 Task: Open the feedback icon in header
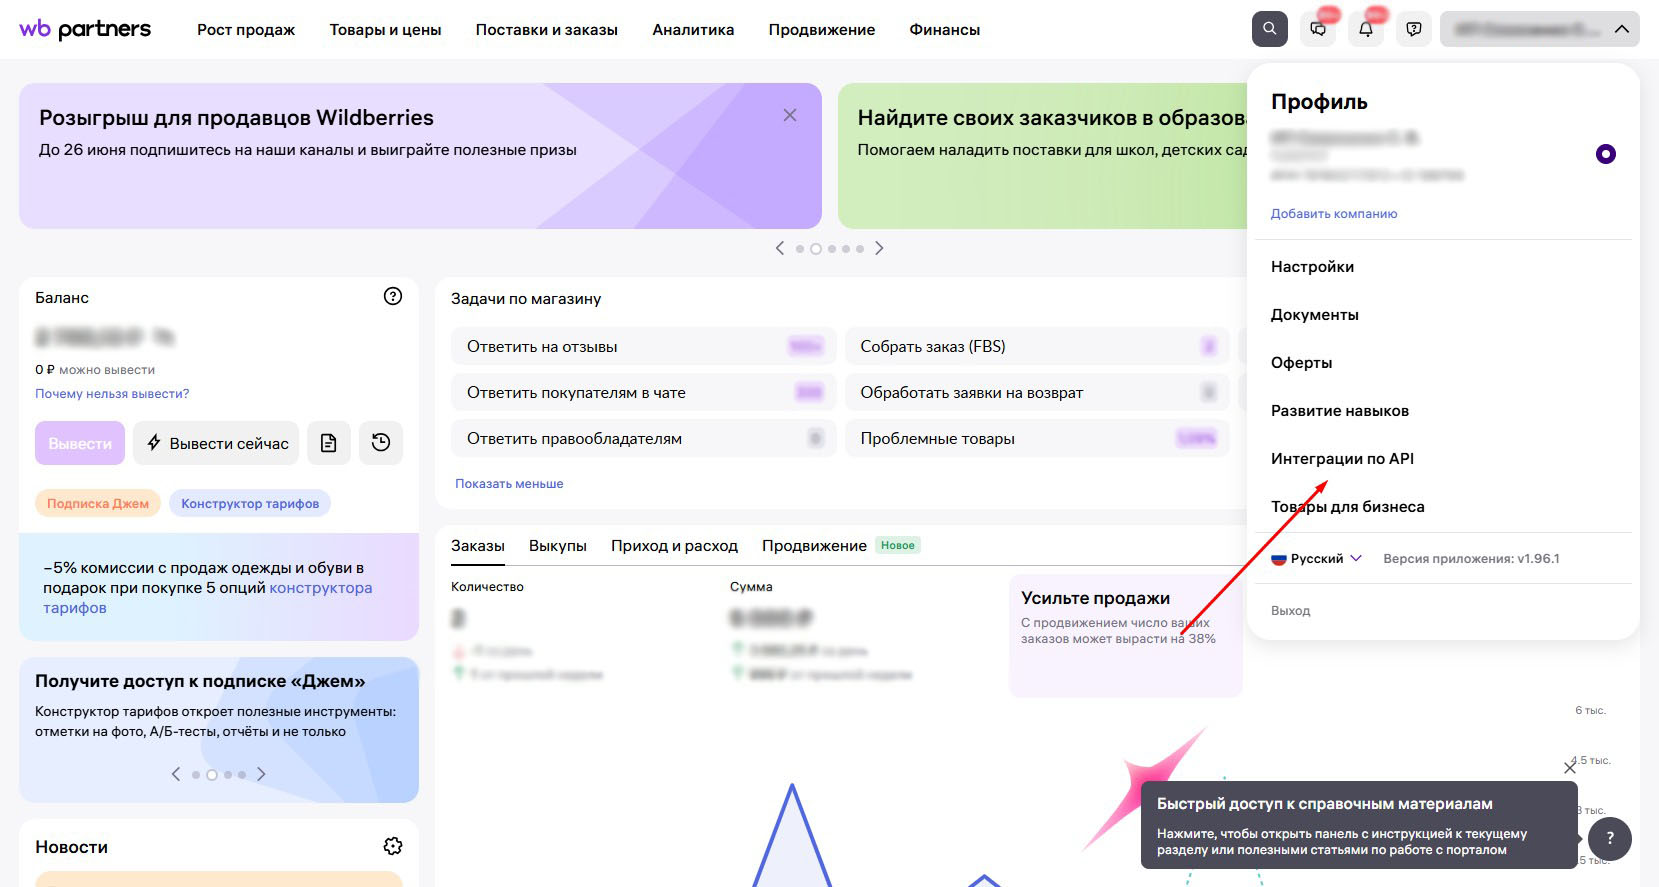(1414, 29)
